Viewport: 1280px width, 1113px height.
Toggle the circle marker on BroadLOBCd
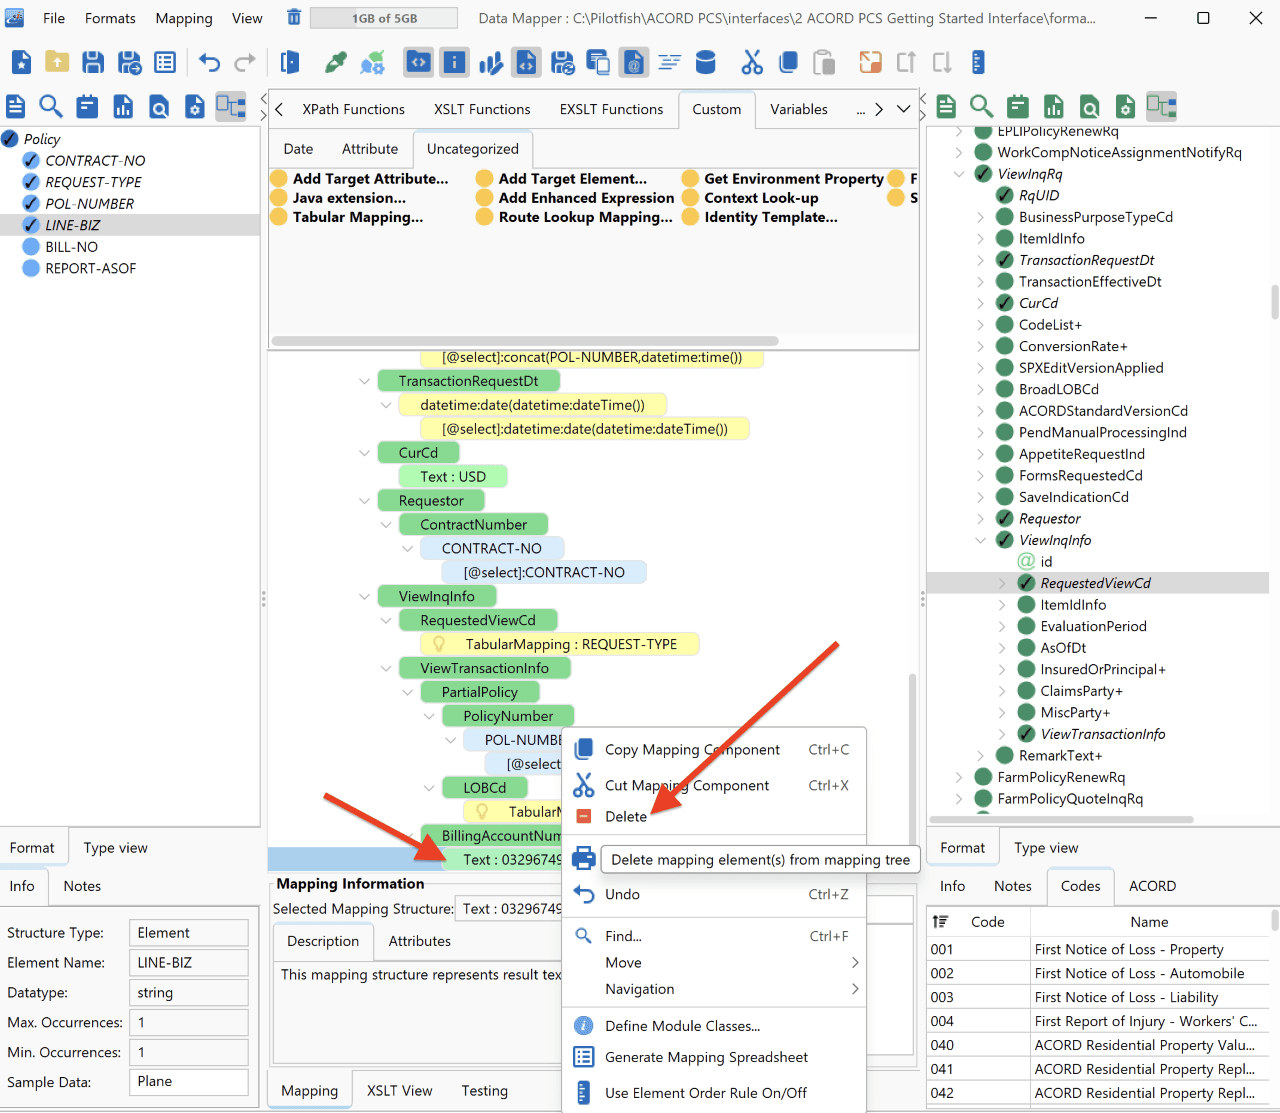pos(1005,389)
